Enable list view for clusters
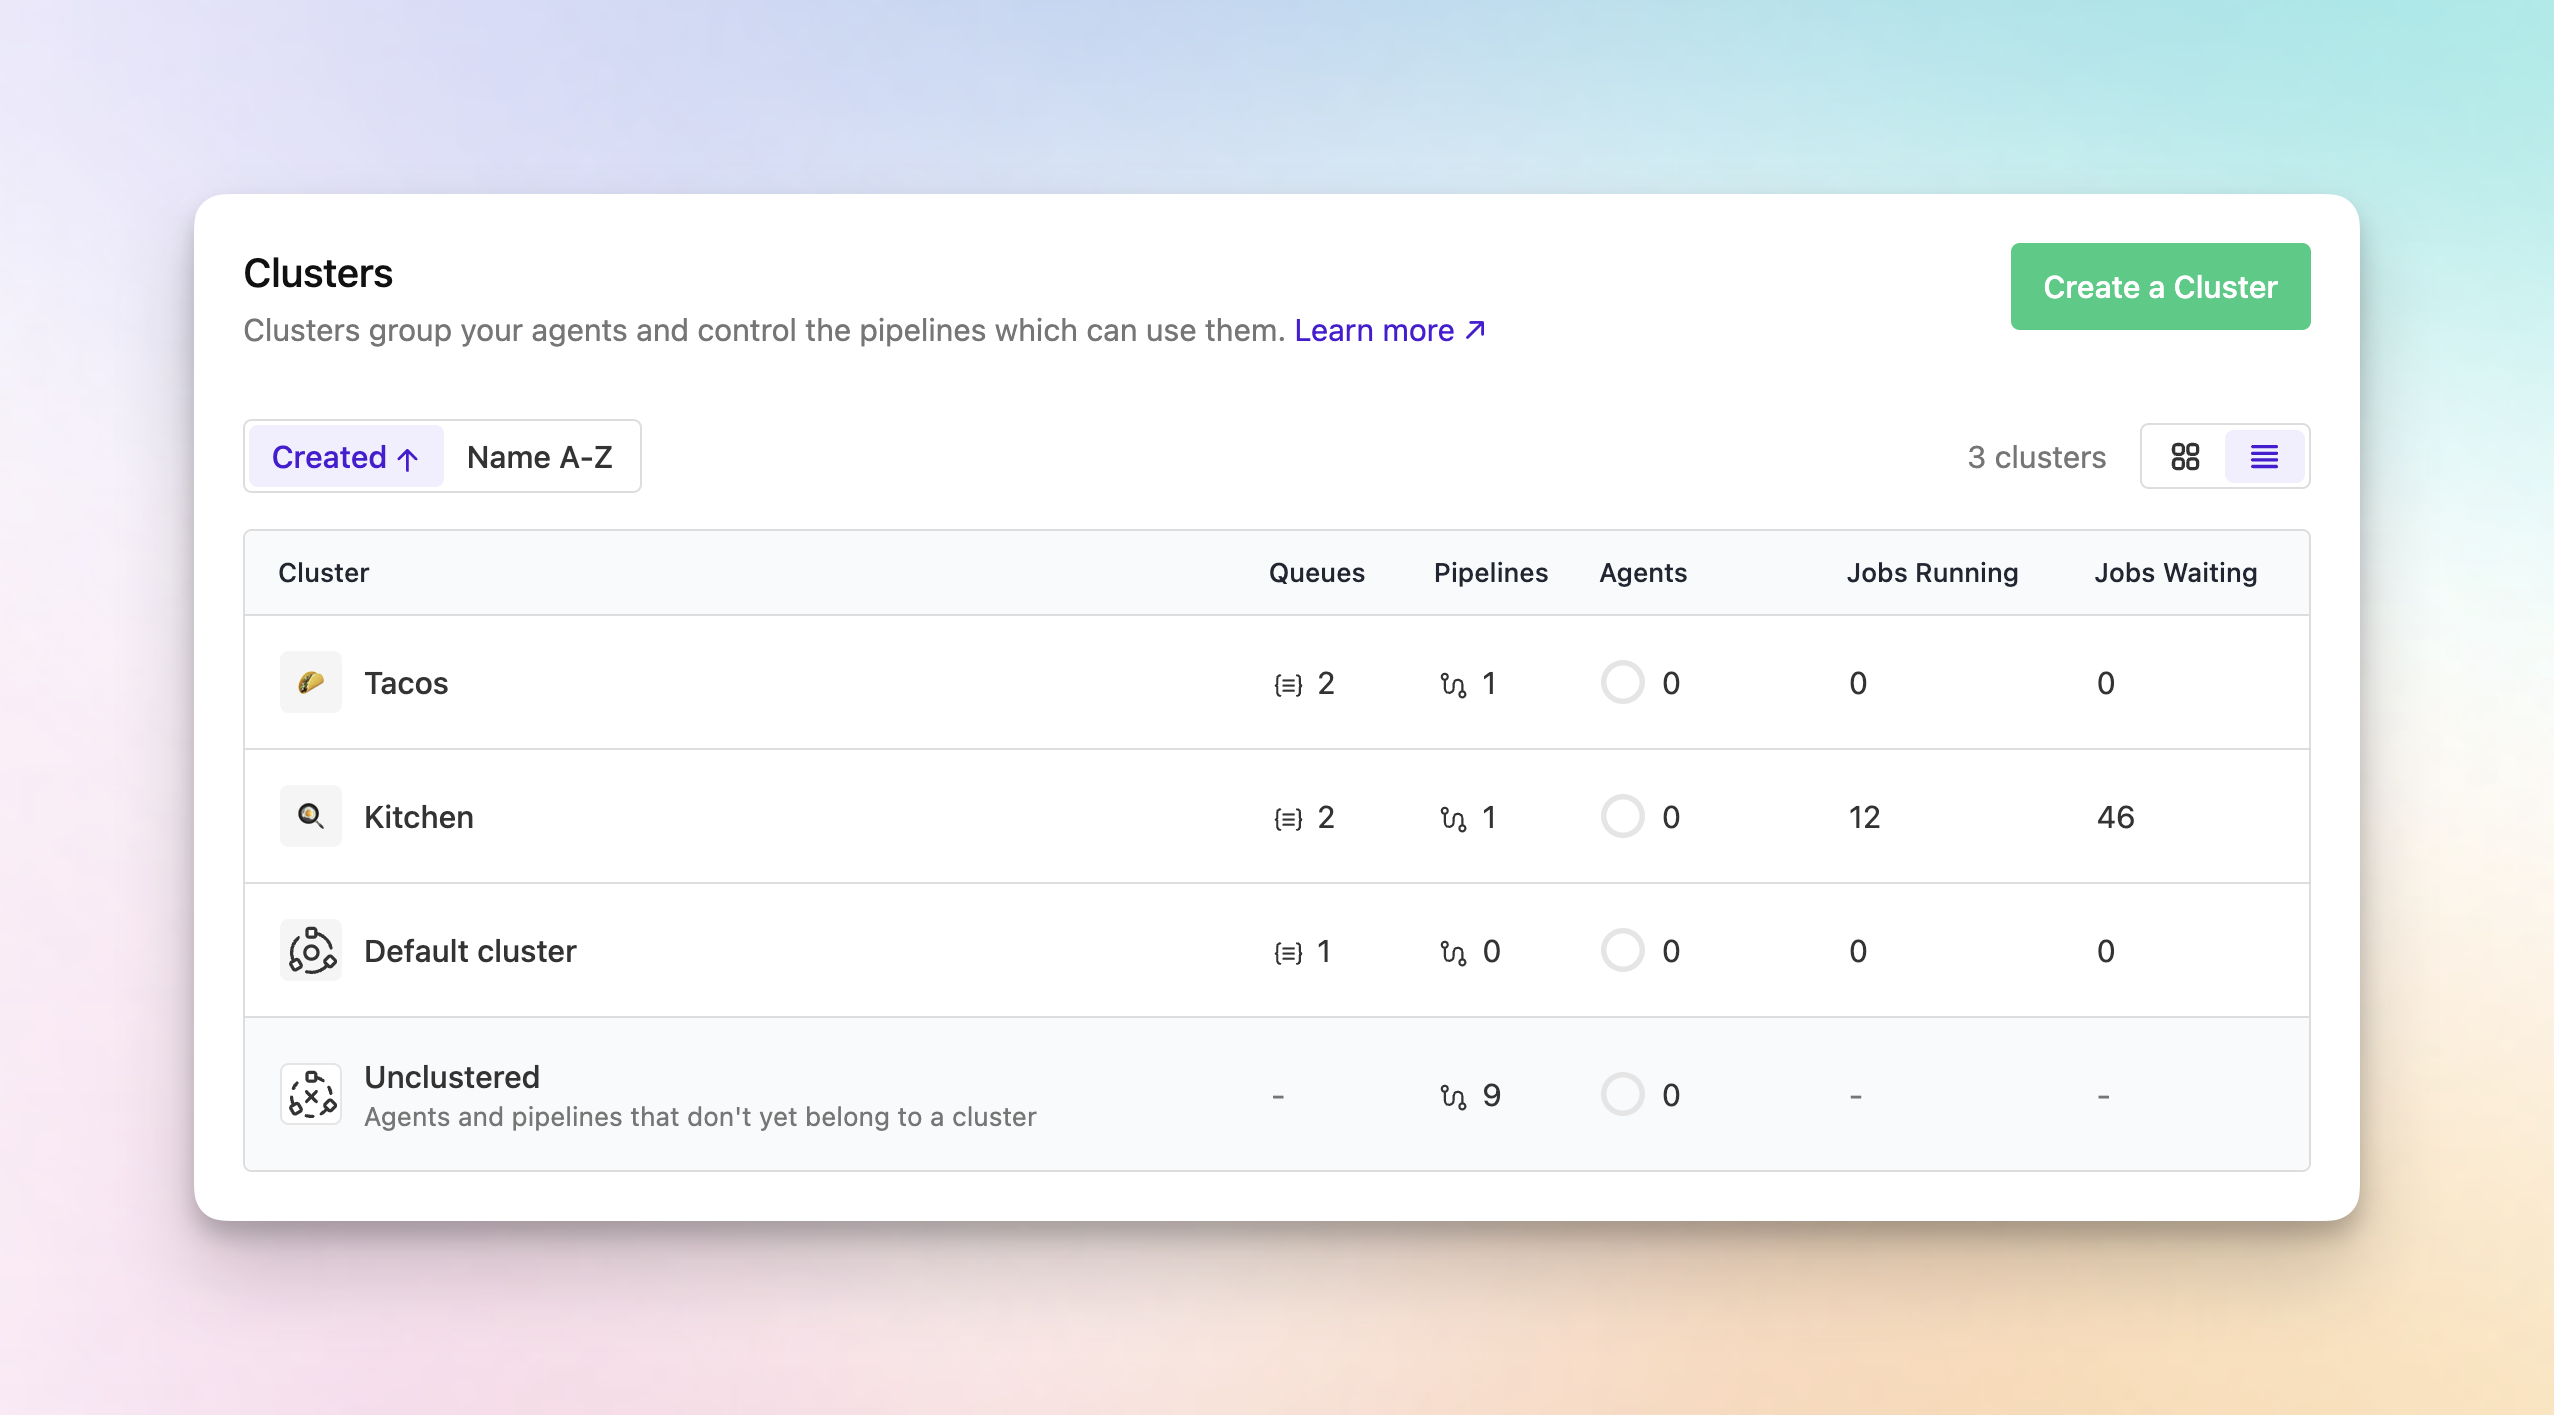Viewport: 2554px width, 1415px height. (2264, 456)
